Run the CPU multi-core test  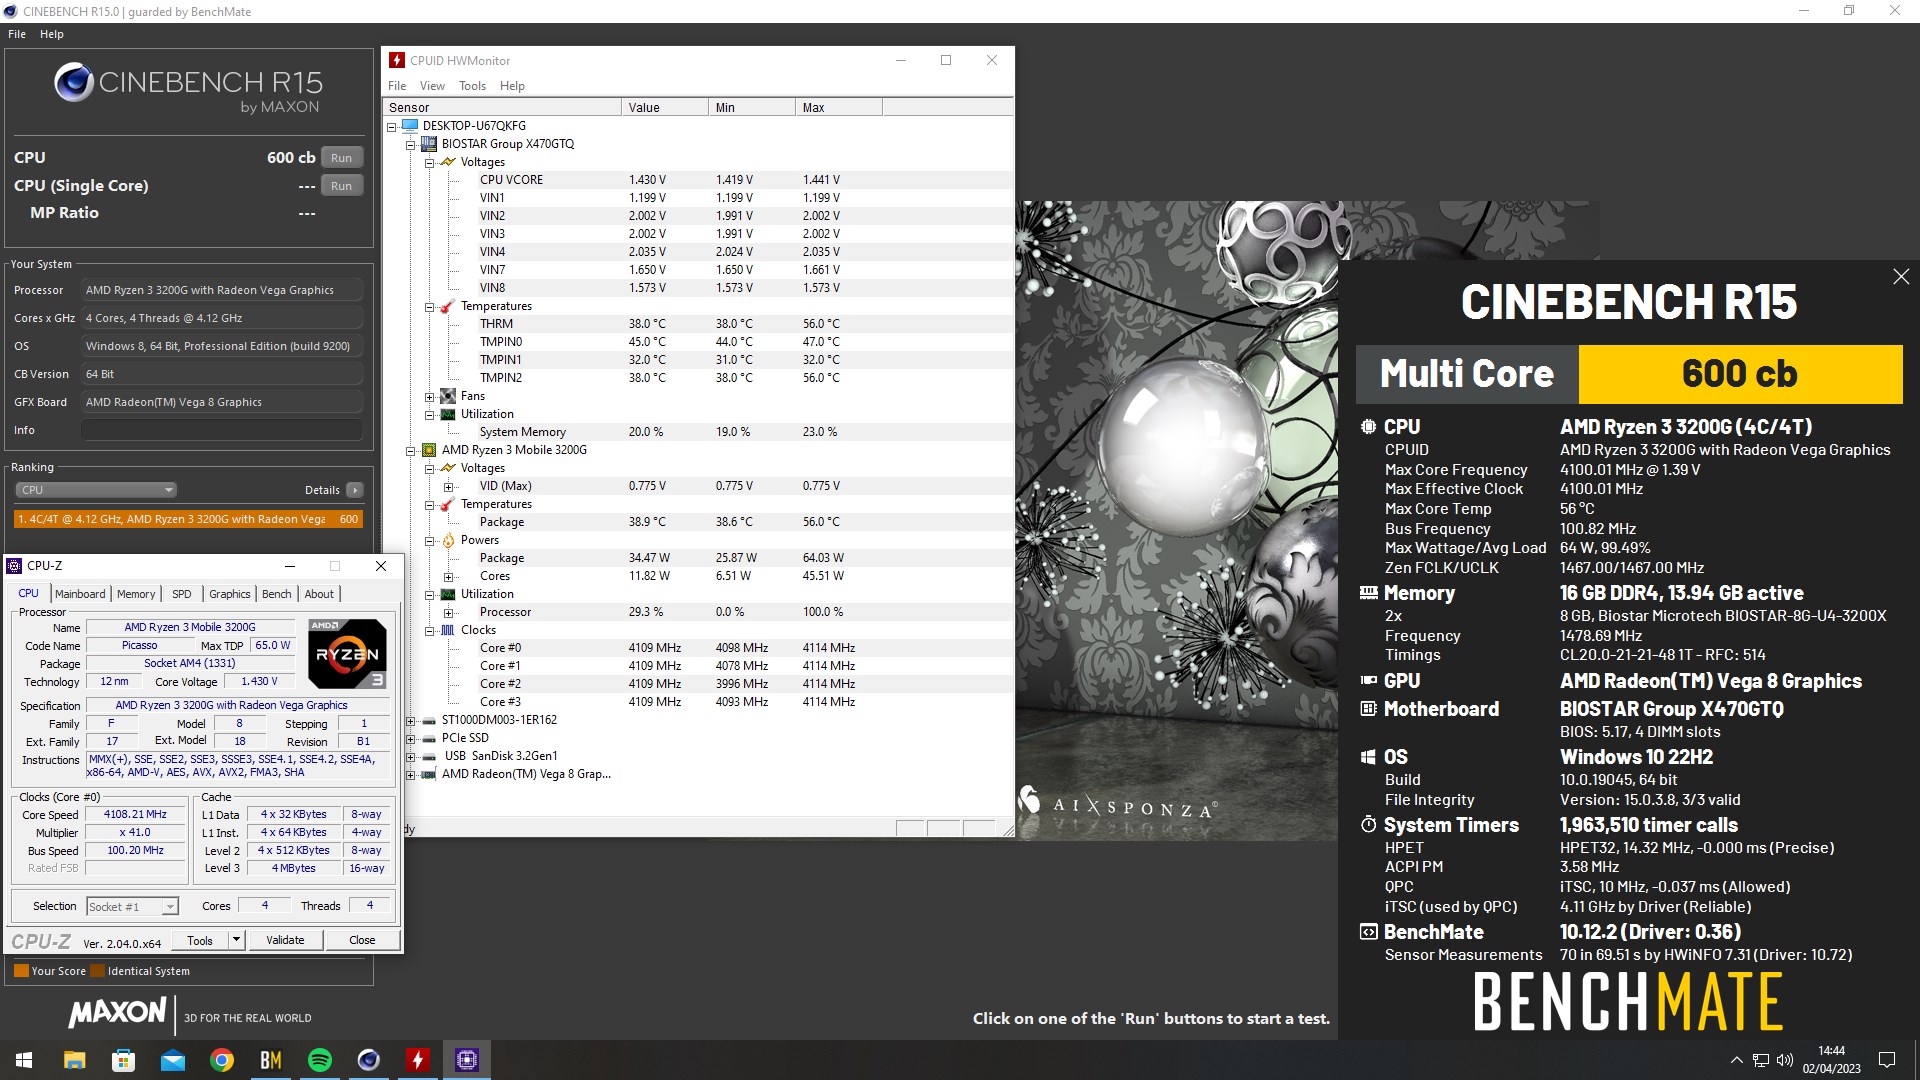[x=342, y=158]
